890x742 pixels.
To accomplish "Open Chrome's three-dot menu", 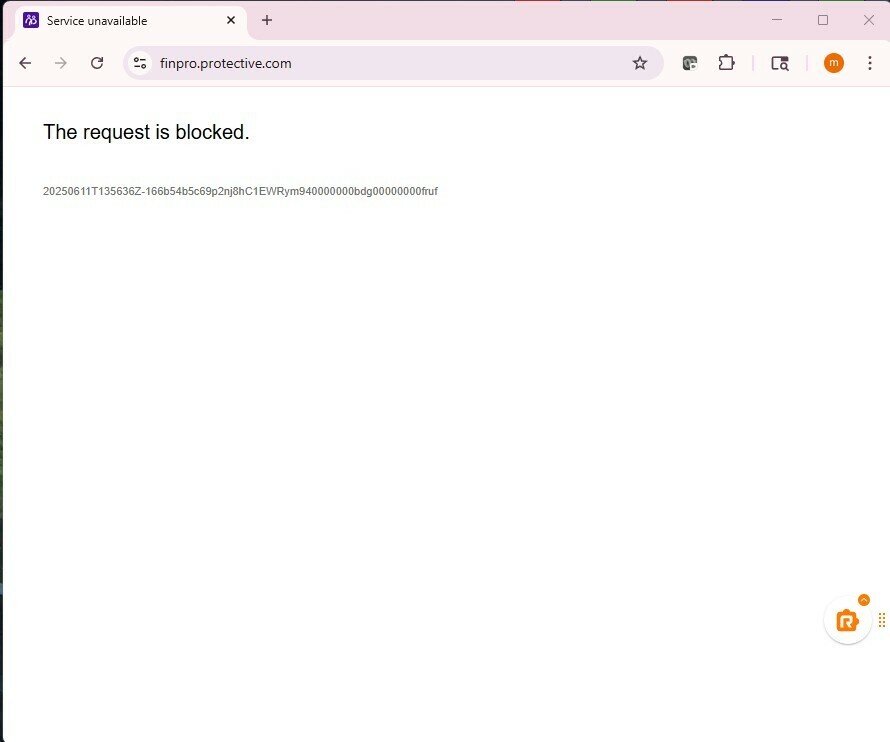I will pos(870,63).
